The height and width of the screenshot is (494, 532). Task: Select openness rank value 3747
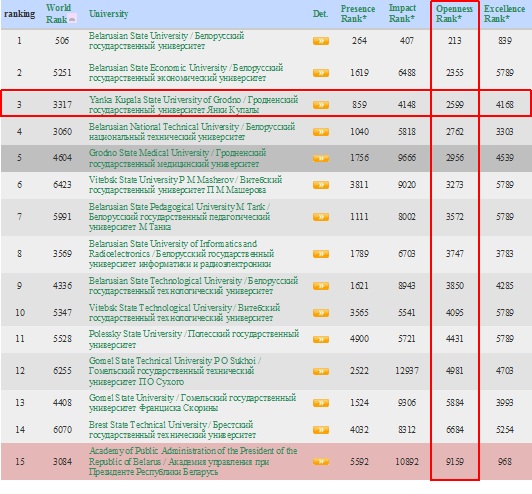(x=454, y=253)
